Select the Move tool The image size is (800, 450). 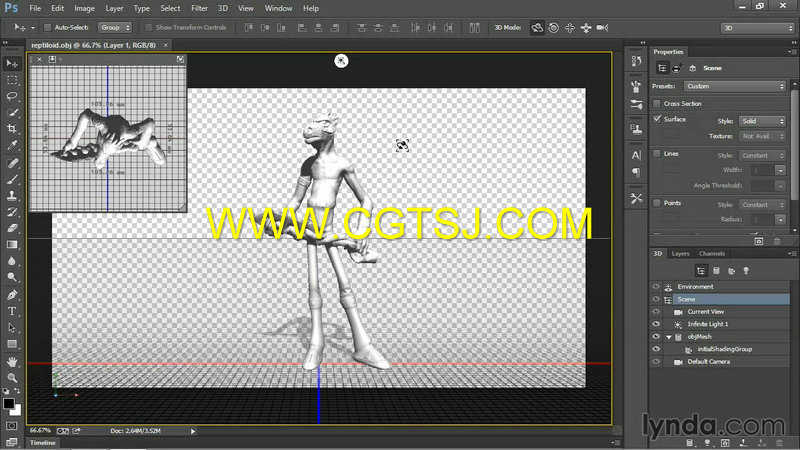(12, 64)
